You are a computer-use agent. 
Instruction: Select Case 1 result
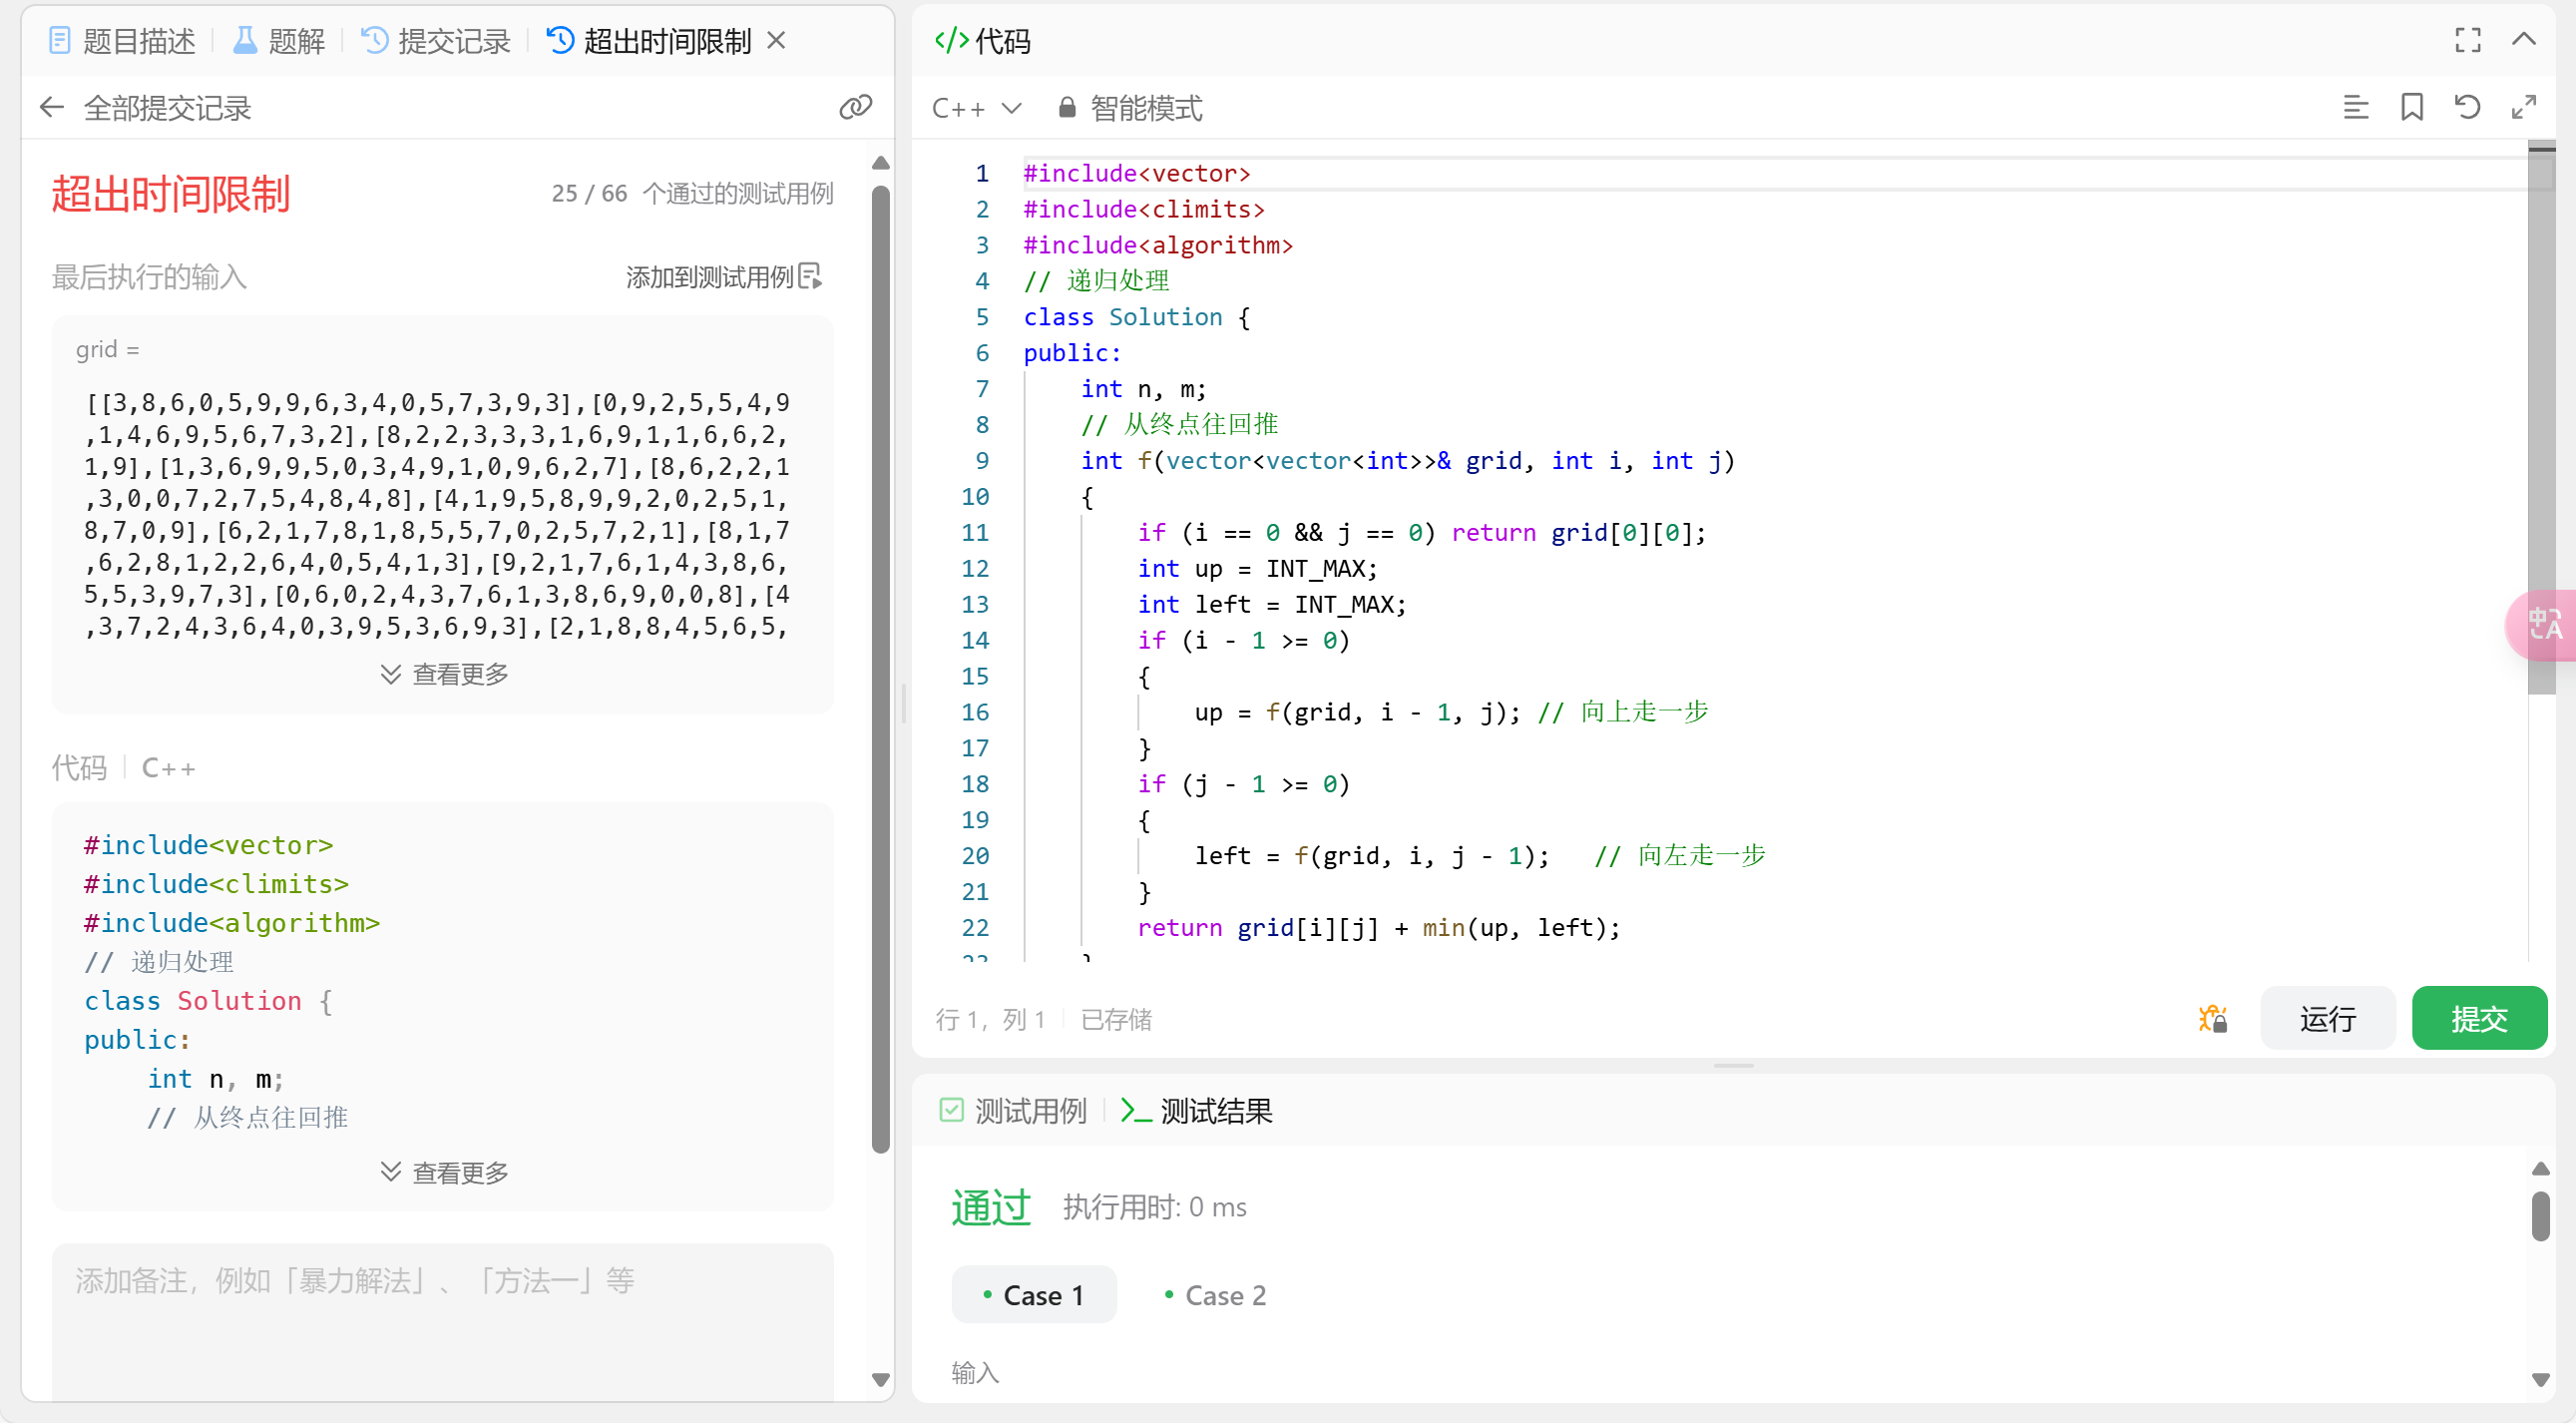click(x=1033, y=1295)
